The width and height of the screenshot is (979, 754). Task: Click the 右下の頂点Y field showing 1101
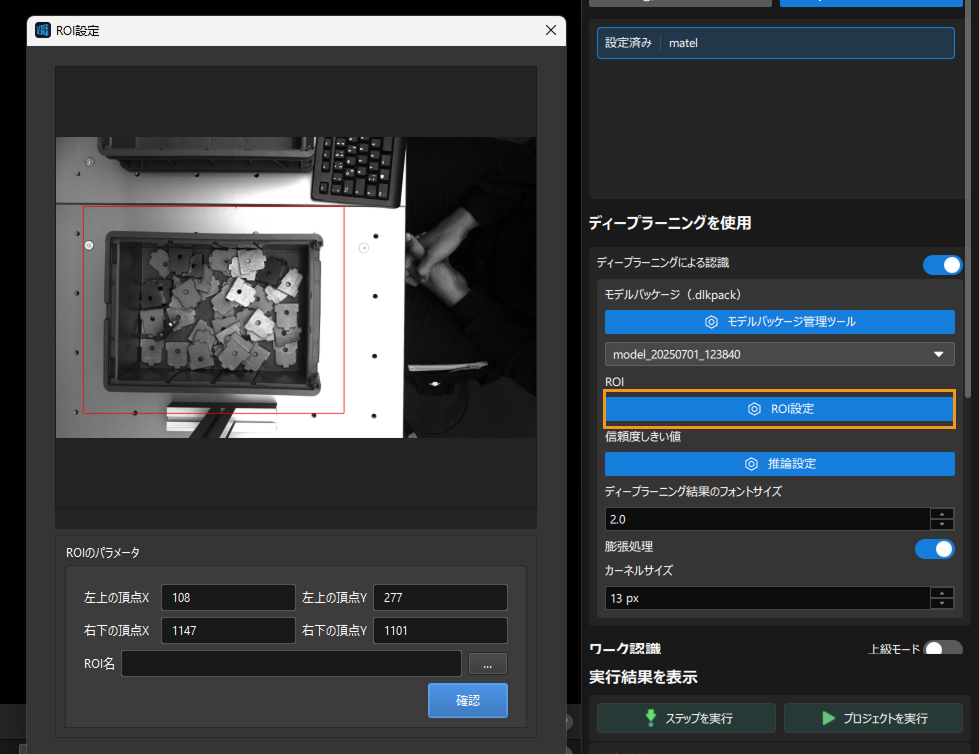tap(440, 630)
